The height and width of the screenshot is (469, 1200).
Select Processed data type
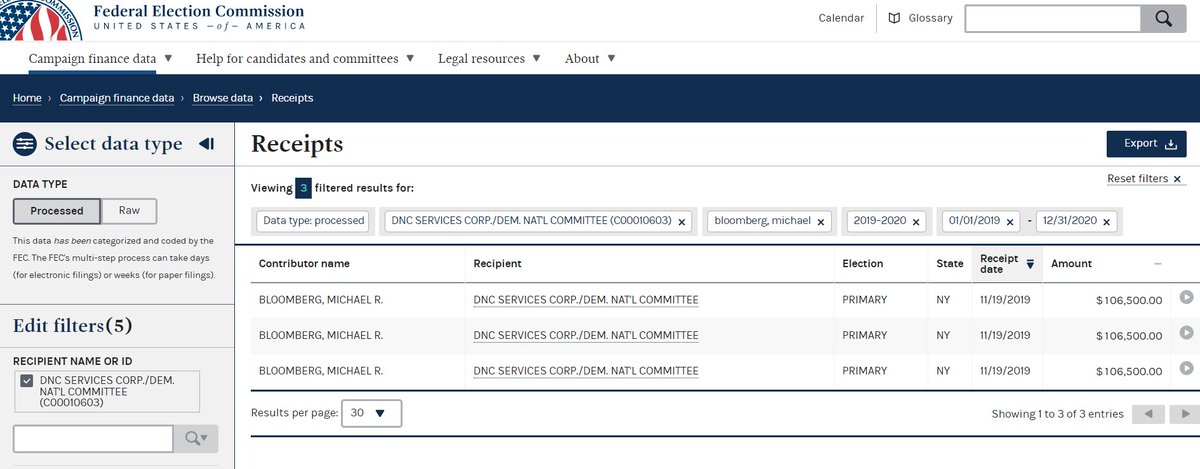click(57, 211)
